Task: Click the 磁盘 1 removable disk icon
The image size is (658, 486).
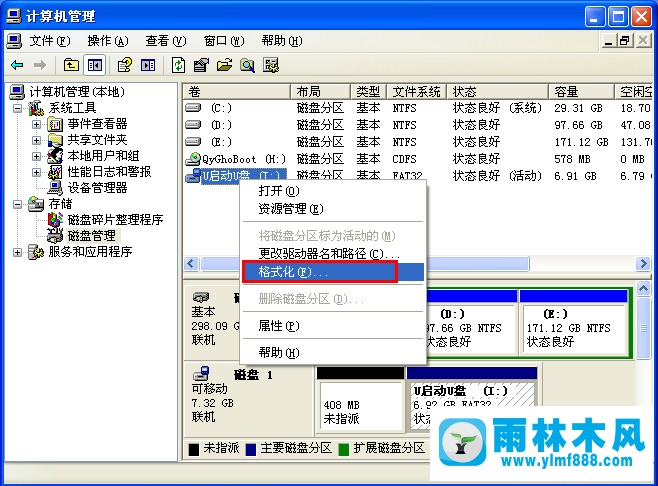Action: 201,373
